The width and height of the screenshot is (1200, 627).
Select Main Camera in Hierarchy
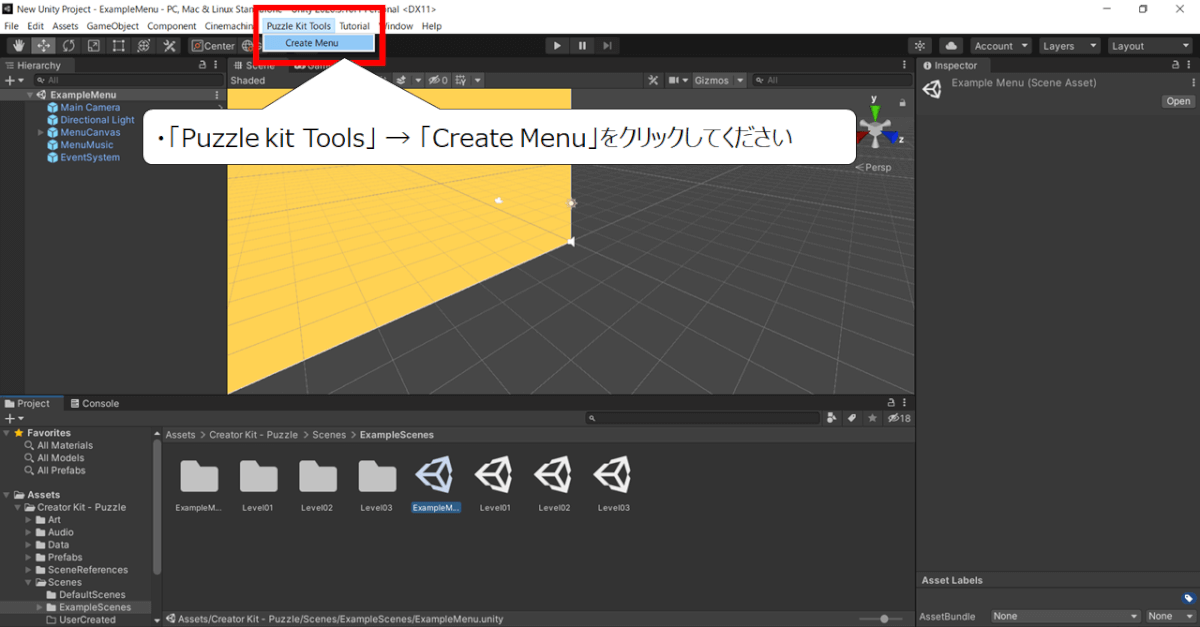(x=90, y=108)
